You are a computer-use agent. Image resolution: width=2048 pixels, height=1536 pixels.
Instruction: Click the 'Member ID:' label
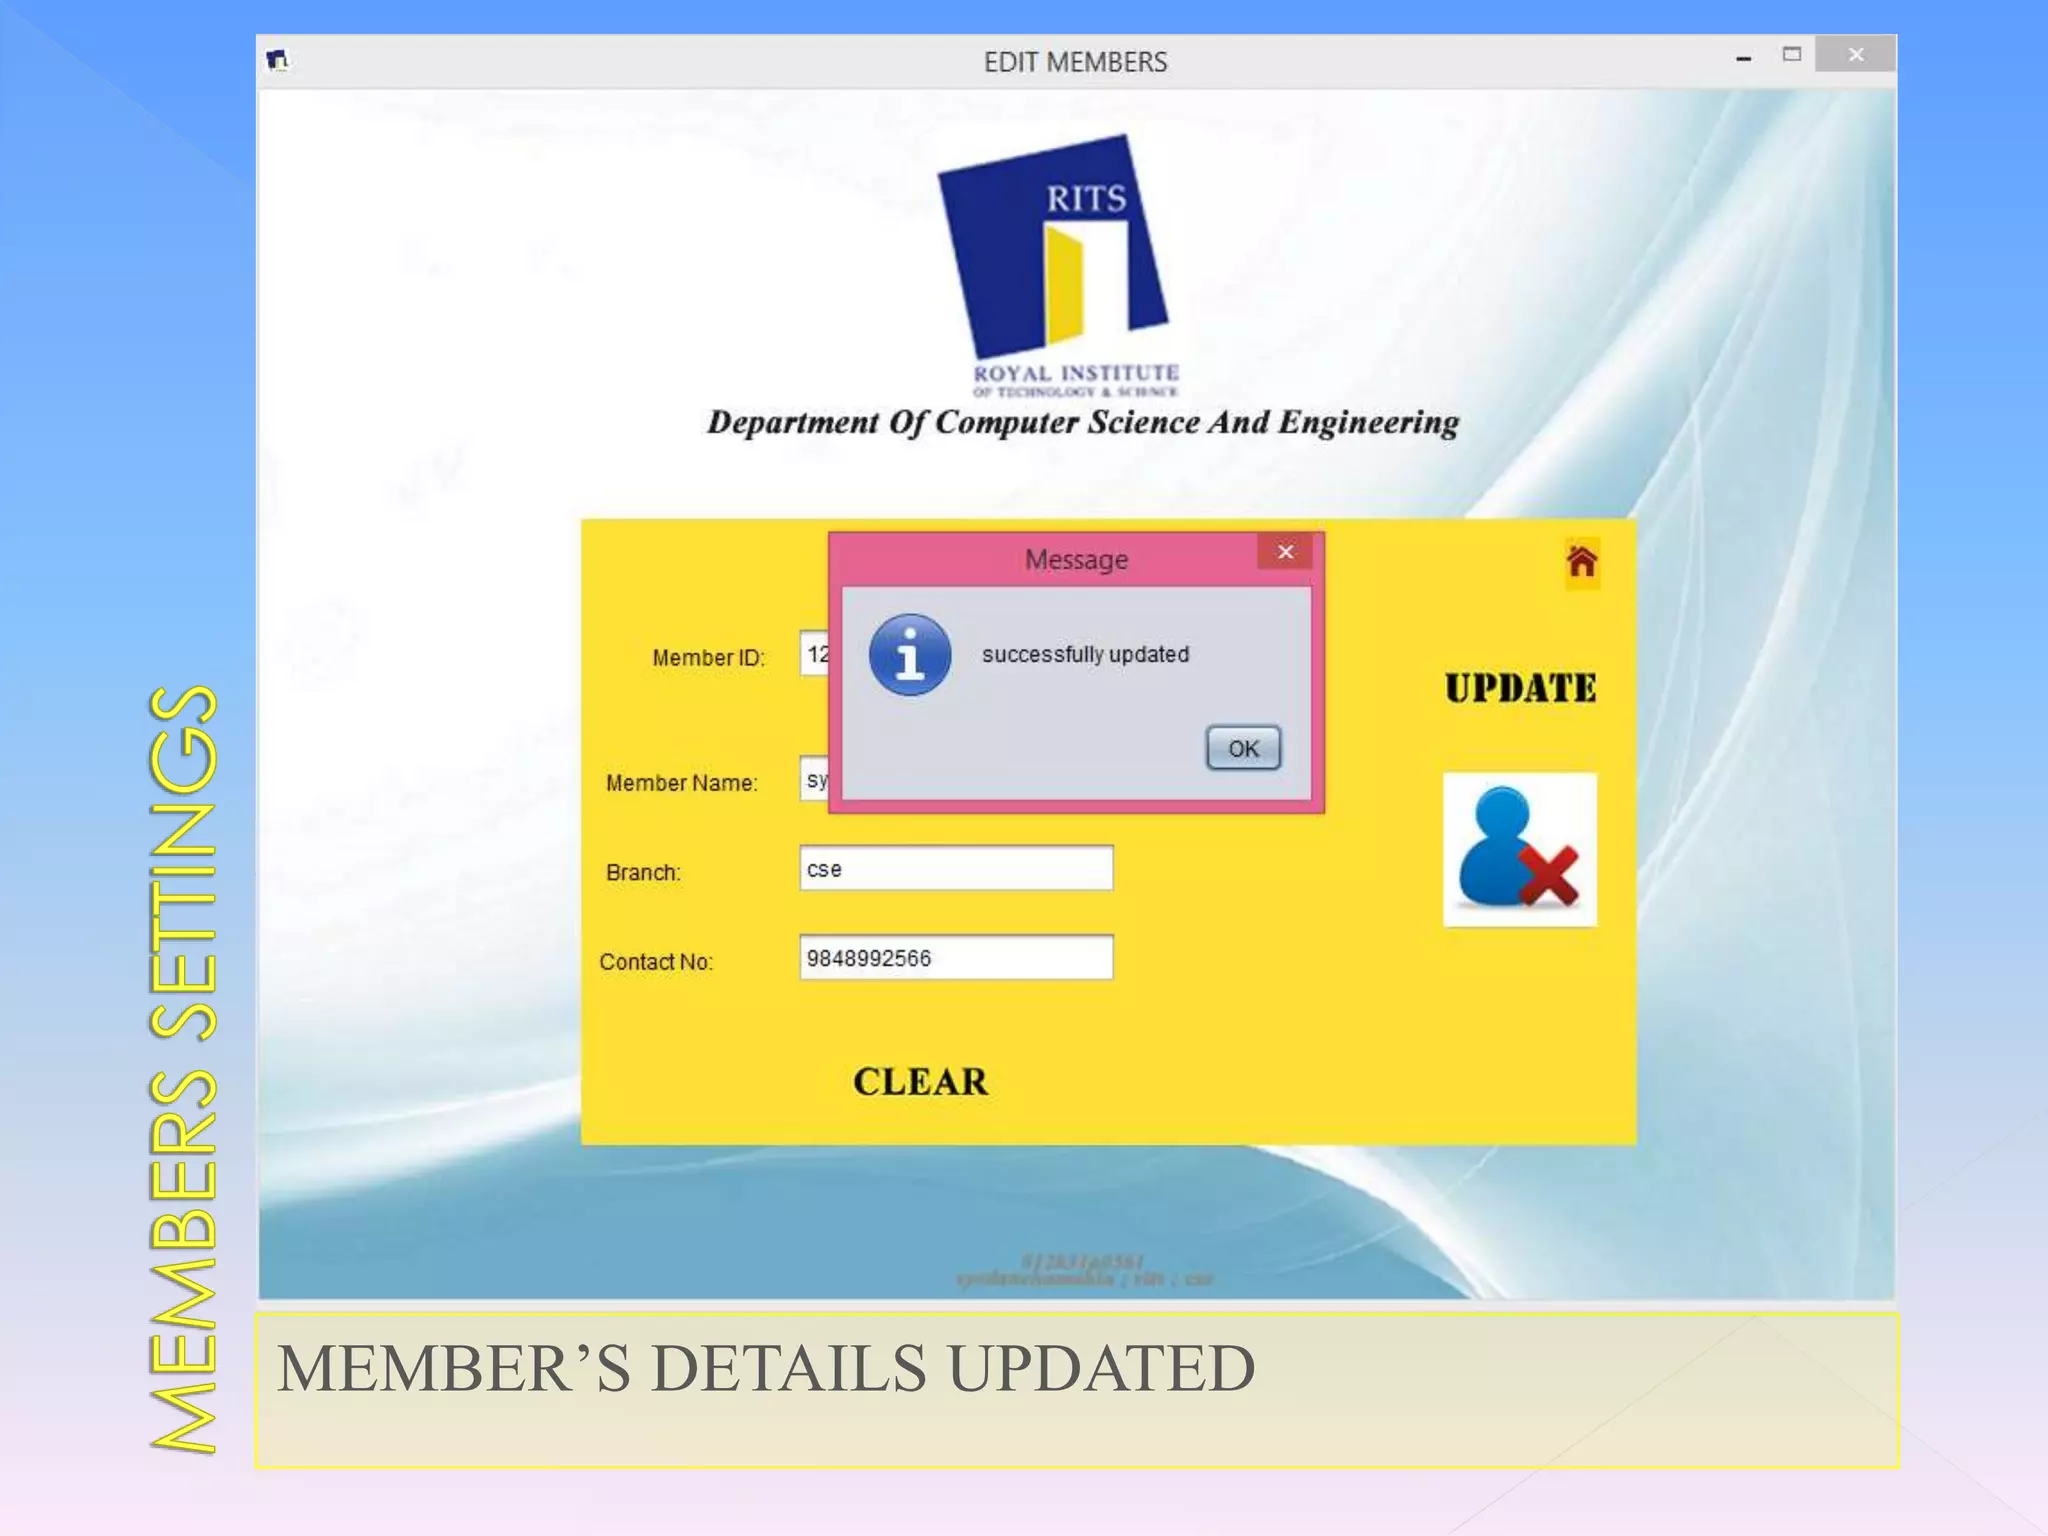point(708,658)
